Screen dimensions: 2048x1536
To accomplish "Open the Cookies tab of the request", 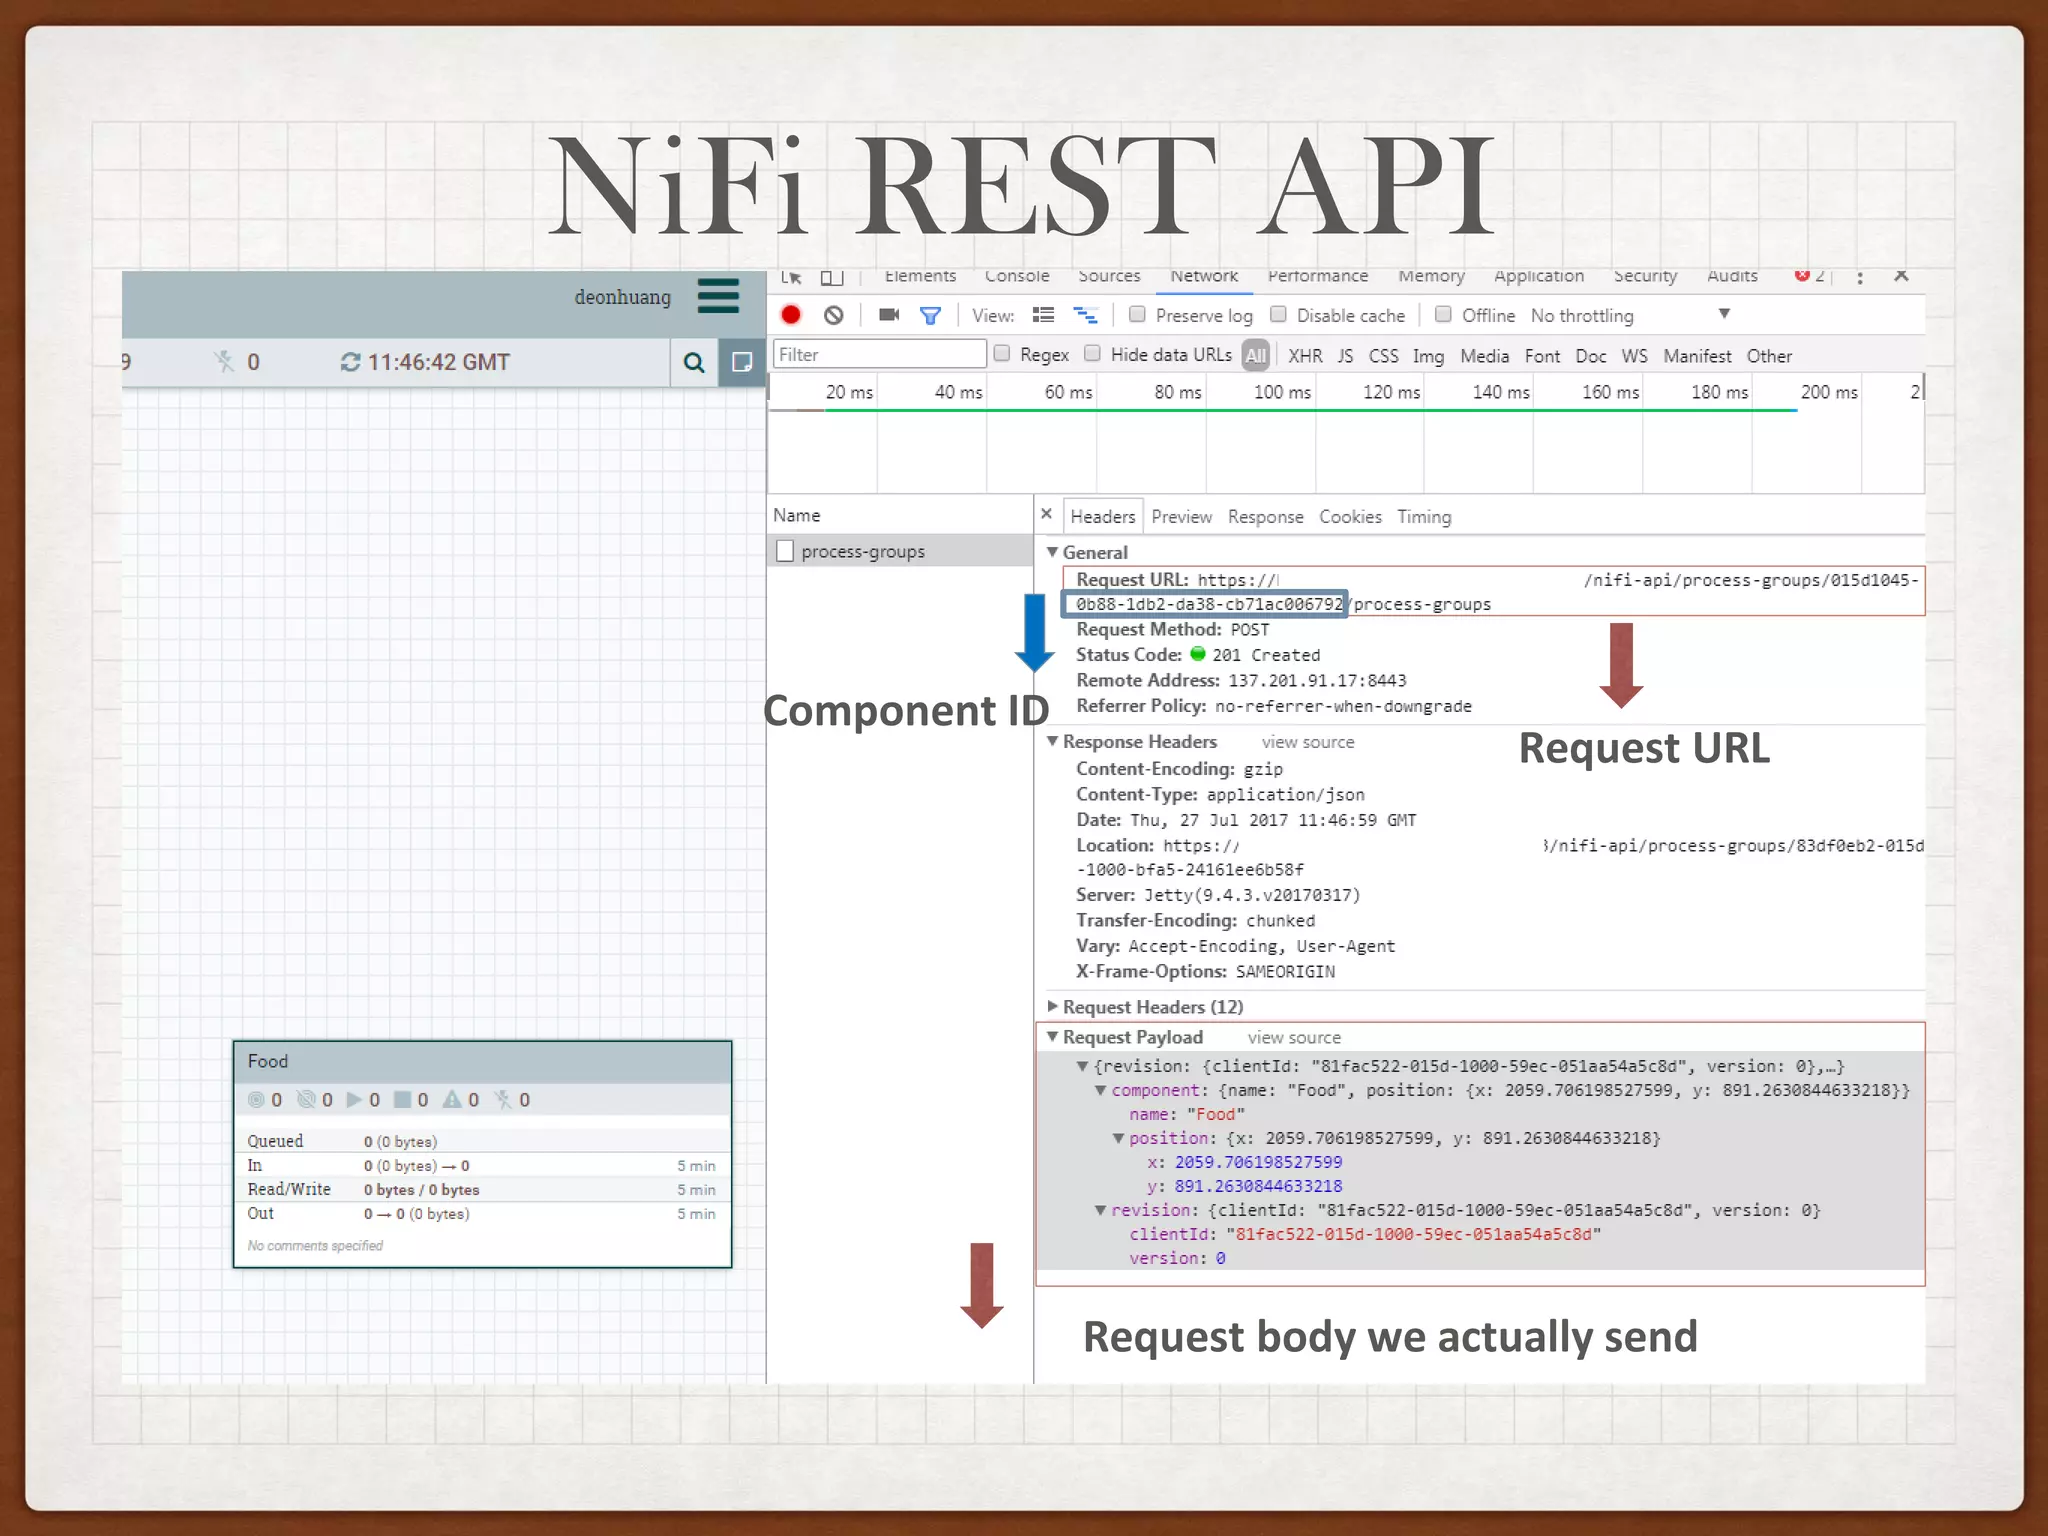I will (1350, 517).
